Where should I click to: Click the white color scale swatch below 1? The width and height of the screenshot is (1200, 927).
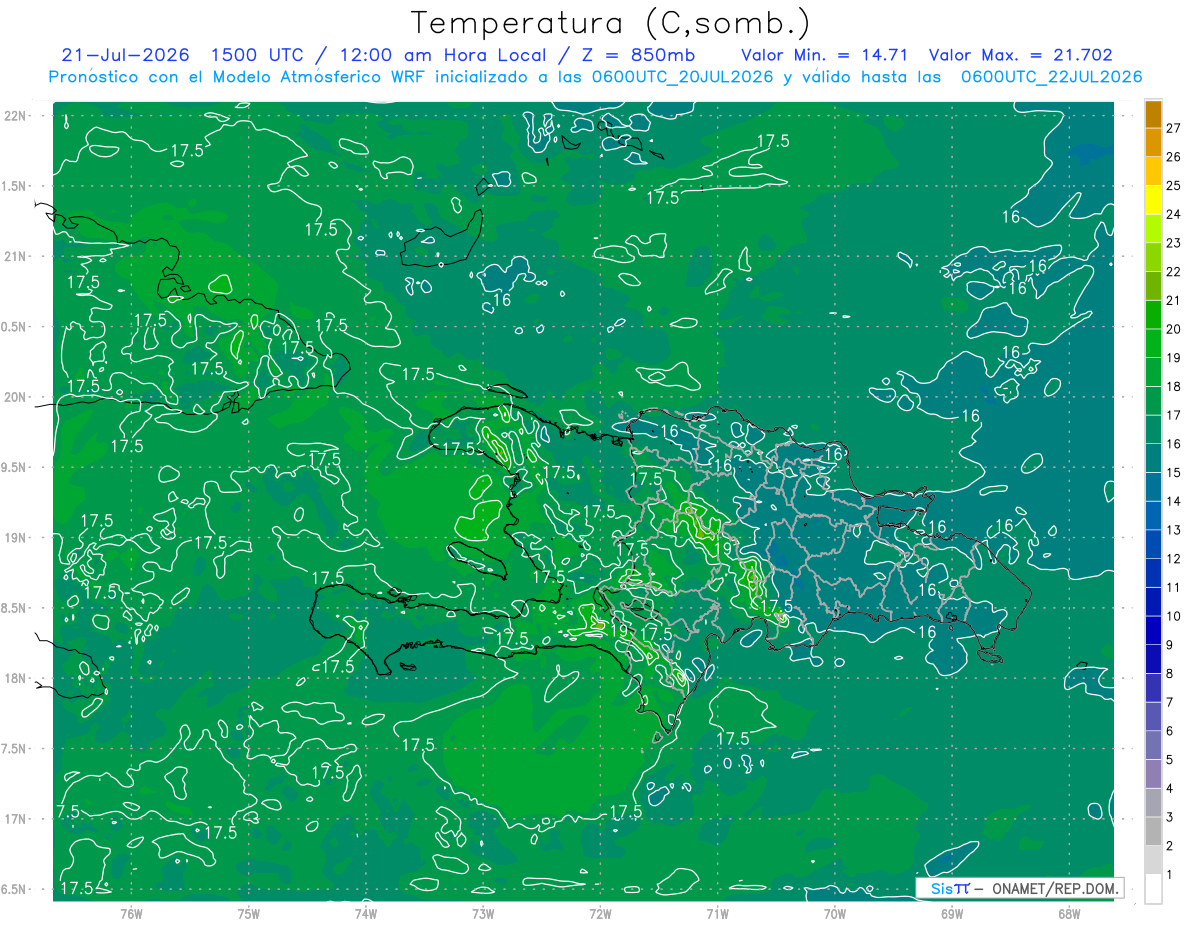tap(1153, 889)
